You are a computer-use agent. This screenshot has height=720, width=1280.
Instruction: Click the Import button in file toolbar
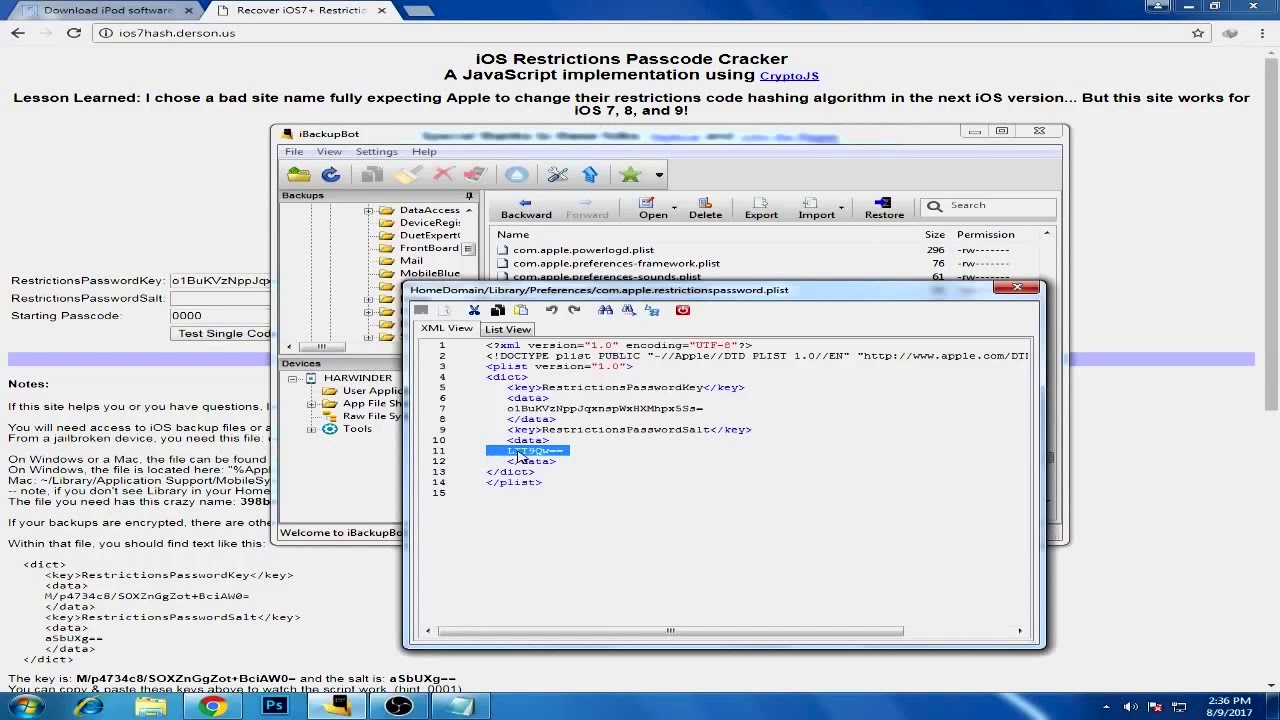click(x=816, y=209)
